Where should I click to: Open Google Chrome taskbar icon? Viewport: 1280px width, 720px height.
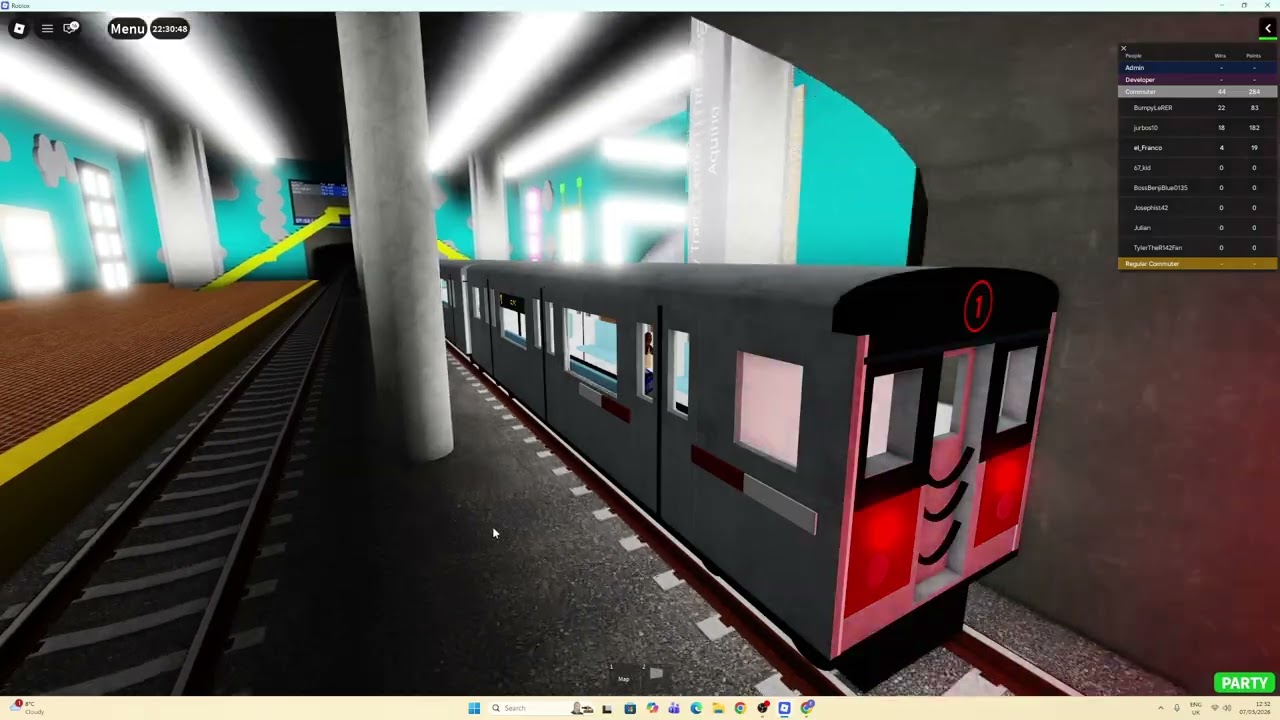point(740,708)
